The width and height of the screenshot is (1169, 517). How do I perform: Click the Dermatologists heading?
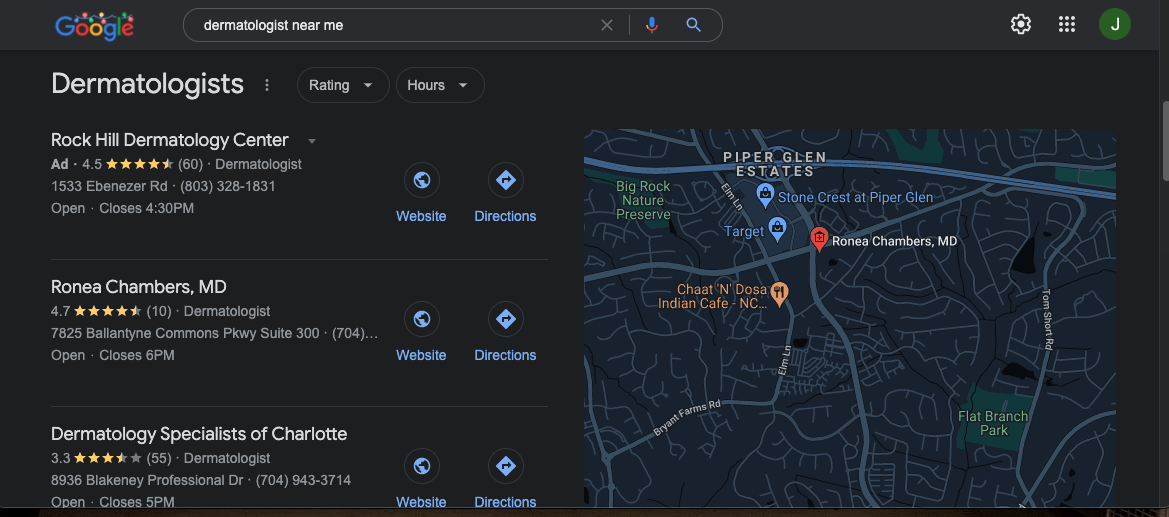coord(148,84)
